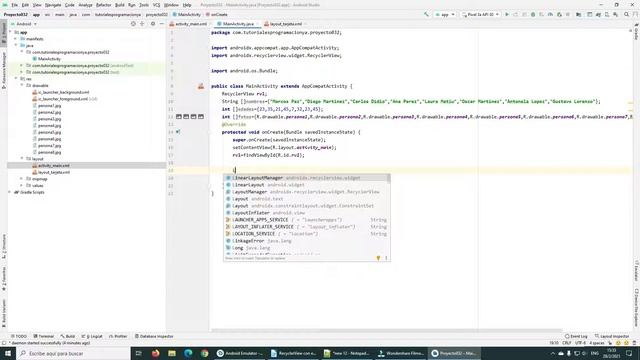Click the Task View taskbar icon
This screenshot has height=360, width=640.
click(138, 353)
